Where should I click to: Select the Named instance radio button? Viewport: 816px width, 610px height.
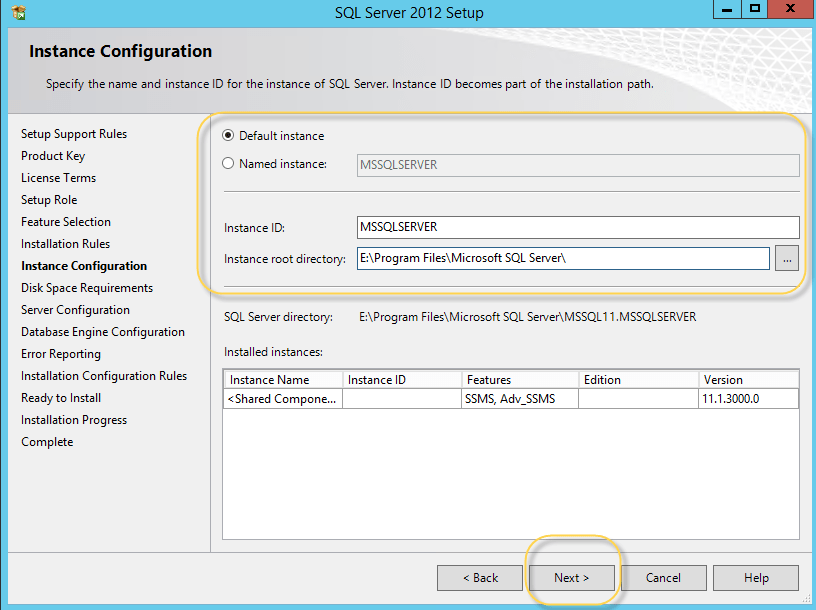(x=229, y=164)
